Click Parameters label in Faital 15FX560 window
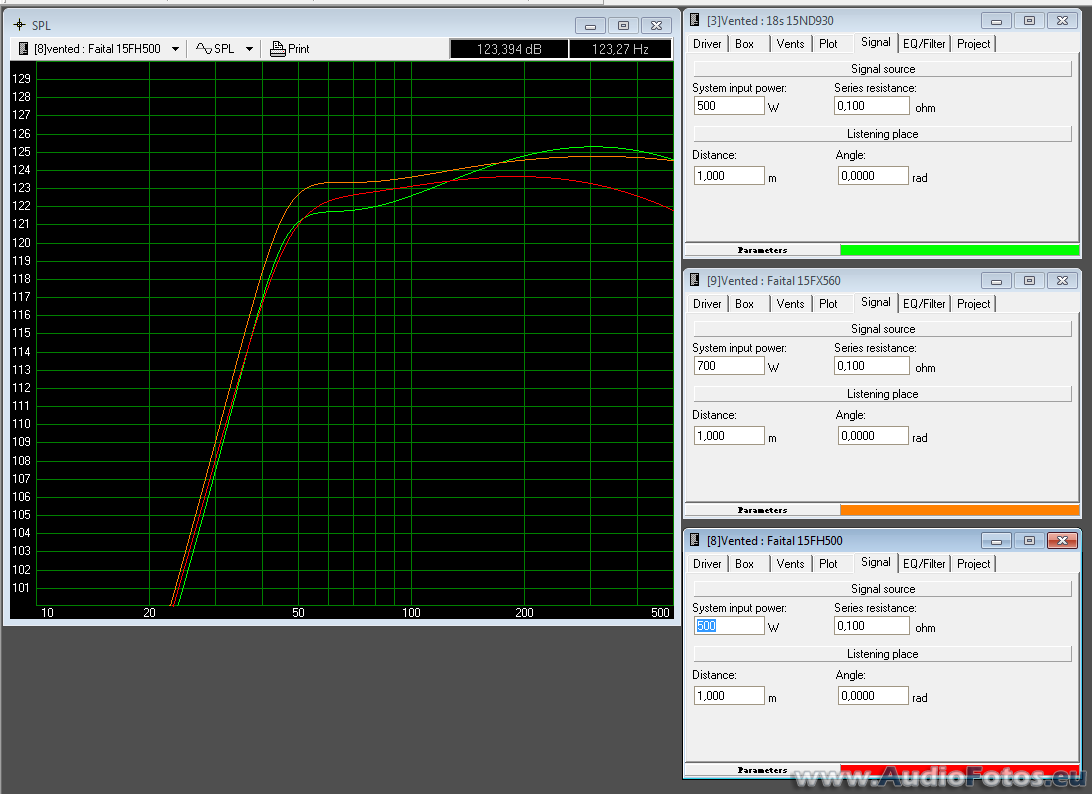Image resolution: width=1092 pixels, height=794 pixels. [762, 510]
